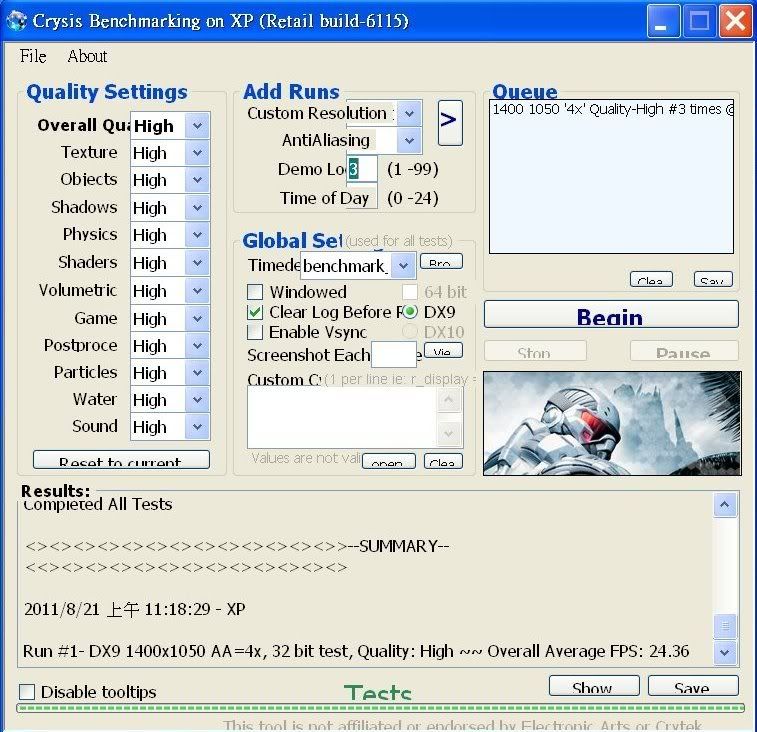The width and height of the screenshot is (757, 732).
Task: Check the Disable tooltips box
Action: pyautogui.click(x=27, y=692)
